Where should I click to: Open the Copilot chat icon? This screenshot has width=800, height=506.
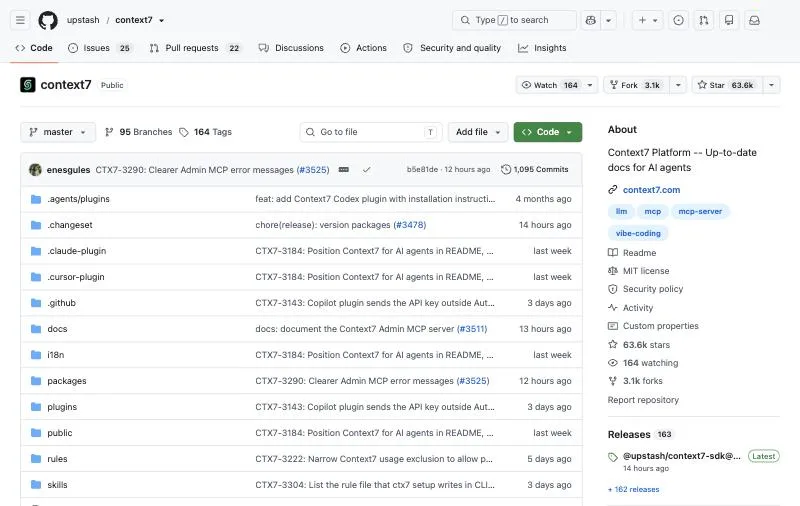[x=591, y=20]
